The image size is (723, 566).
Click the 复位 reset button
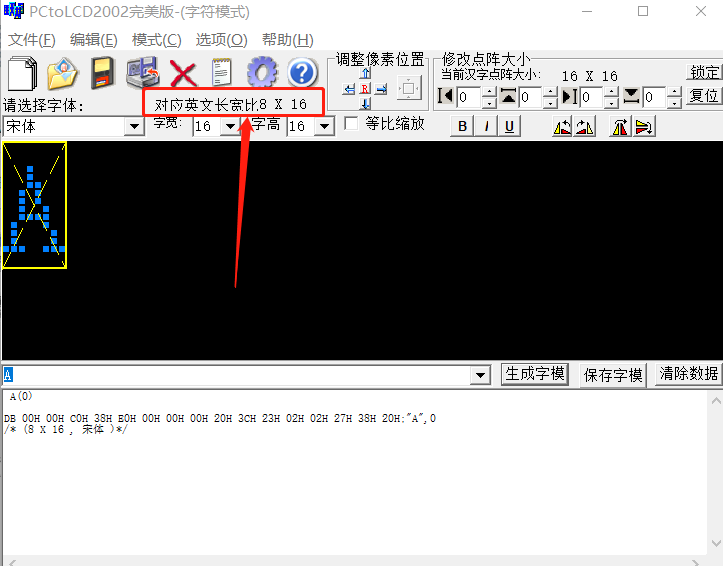(x=704, y=96)
